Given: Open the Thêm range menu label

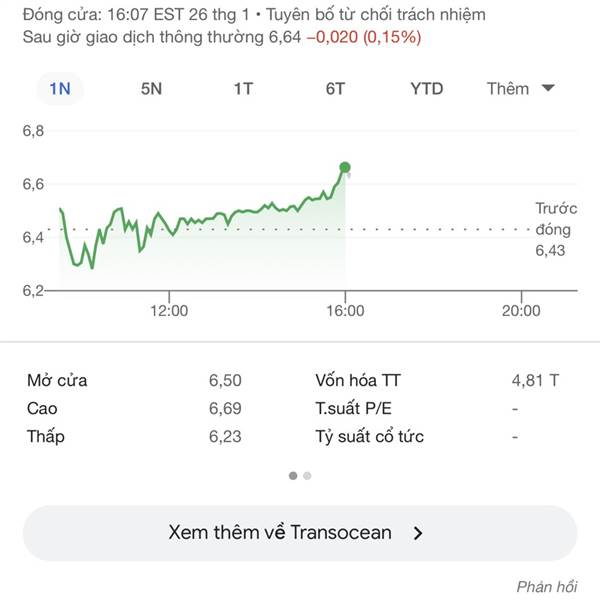Looking at the screenshot, I should [508, 89].
